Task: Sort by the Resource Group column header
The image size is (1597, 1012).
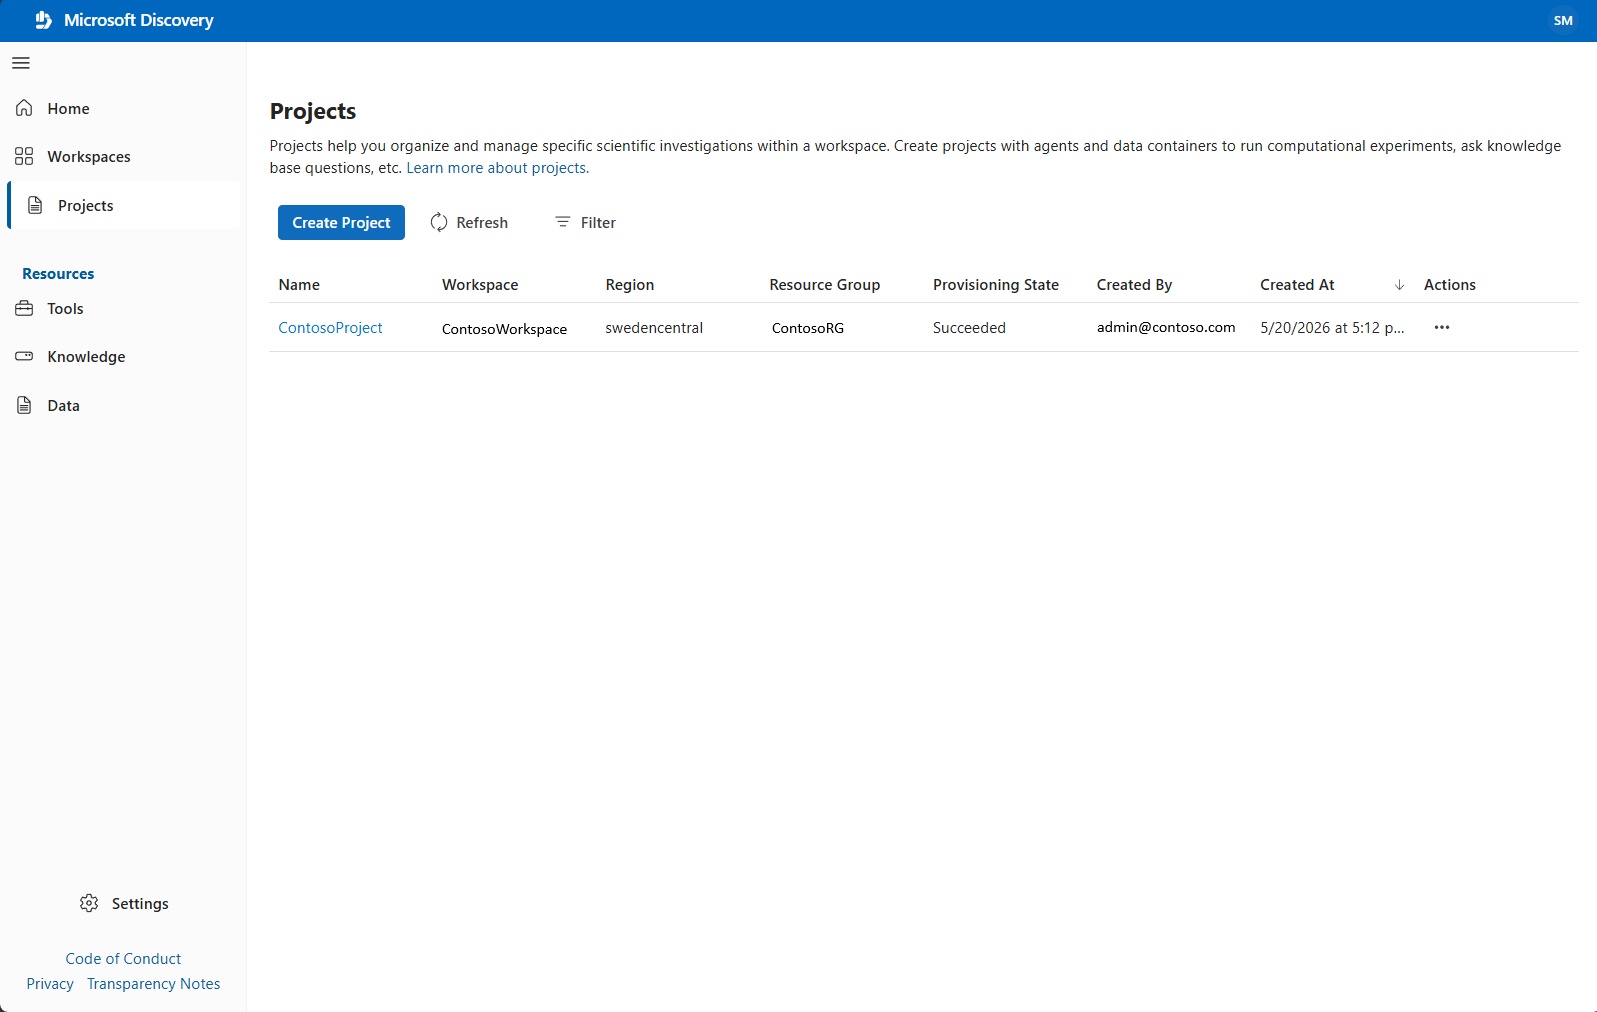Action: [825, 285]
